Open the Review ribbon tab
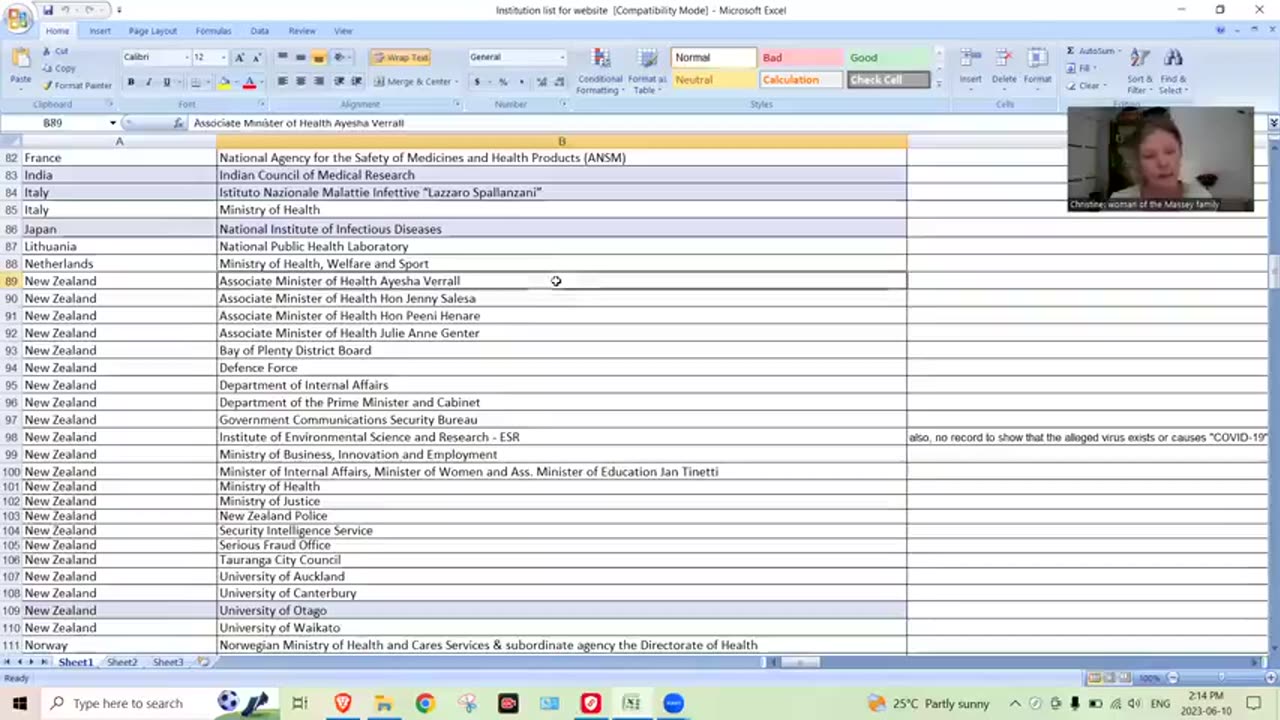The height and width of the screenshot is (720, 1280). (301, 31)
